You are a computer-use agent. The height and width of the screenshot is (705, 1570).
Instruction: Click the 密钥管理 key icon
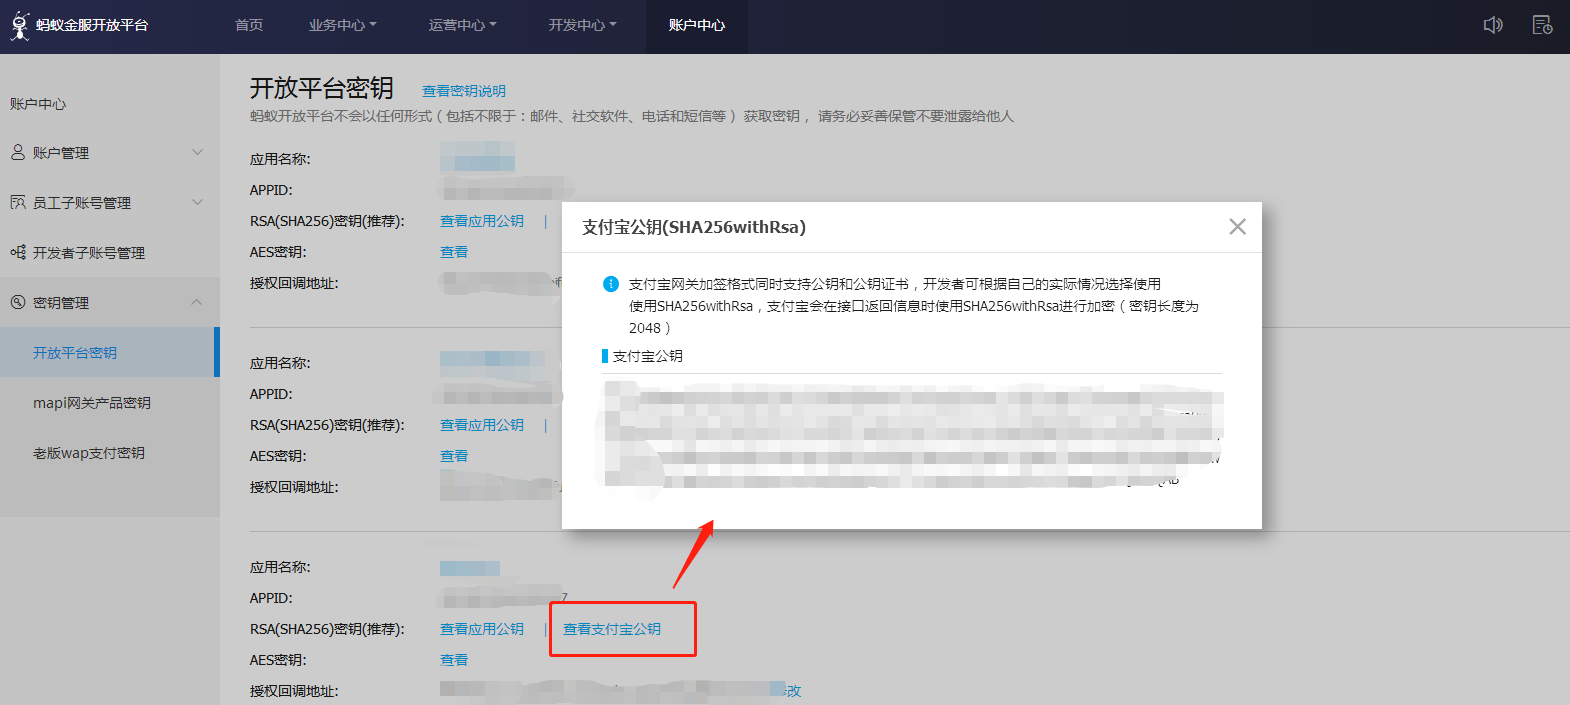pos(18,302)
